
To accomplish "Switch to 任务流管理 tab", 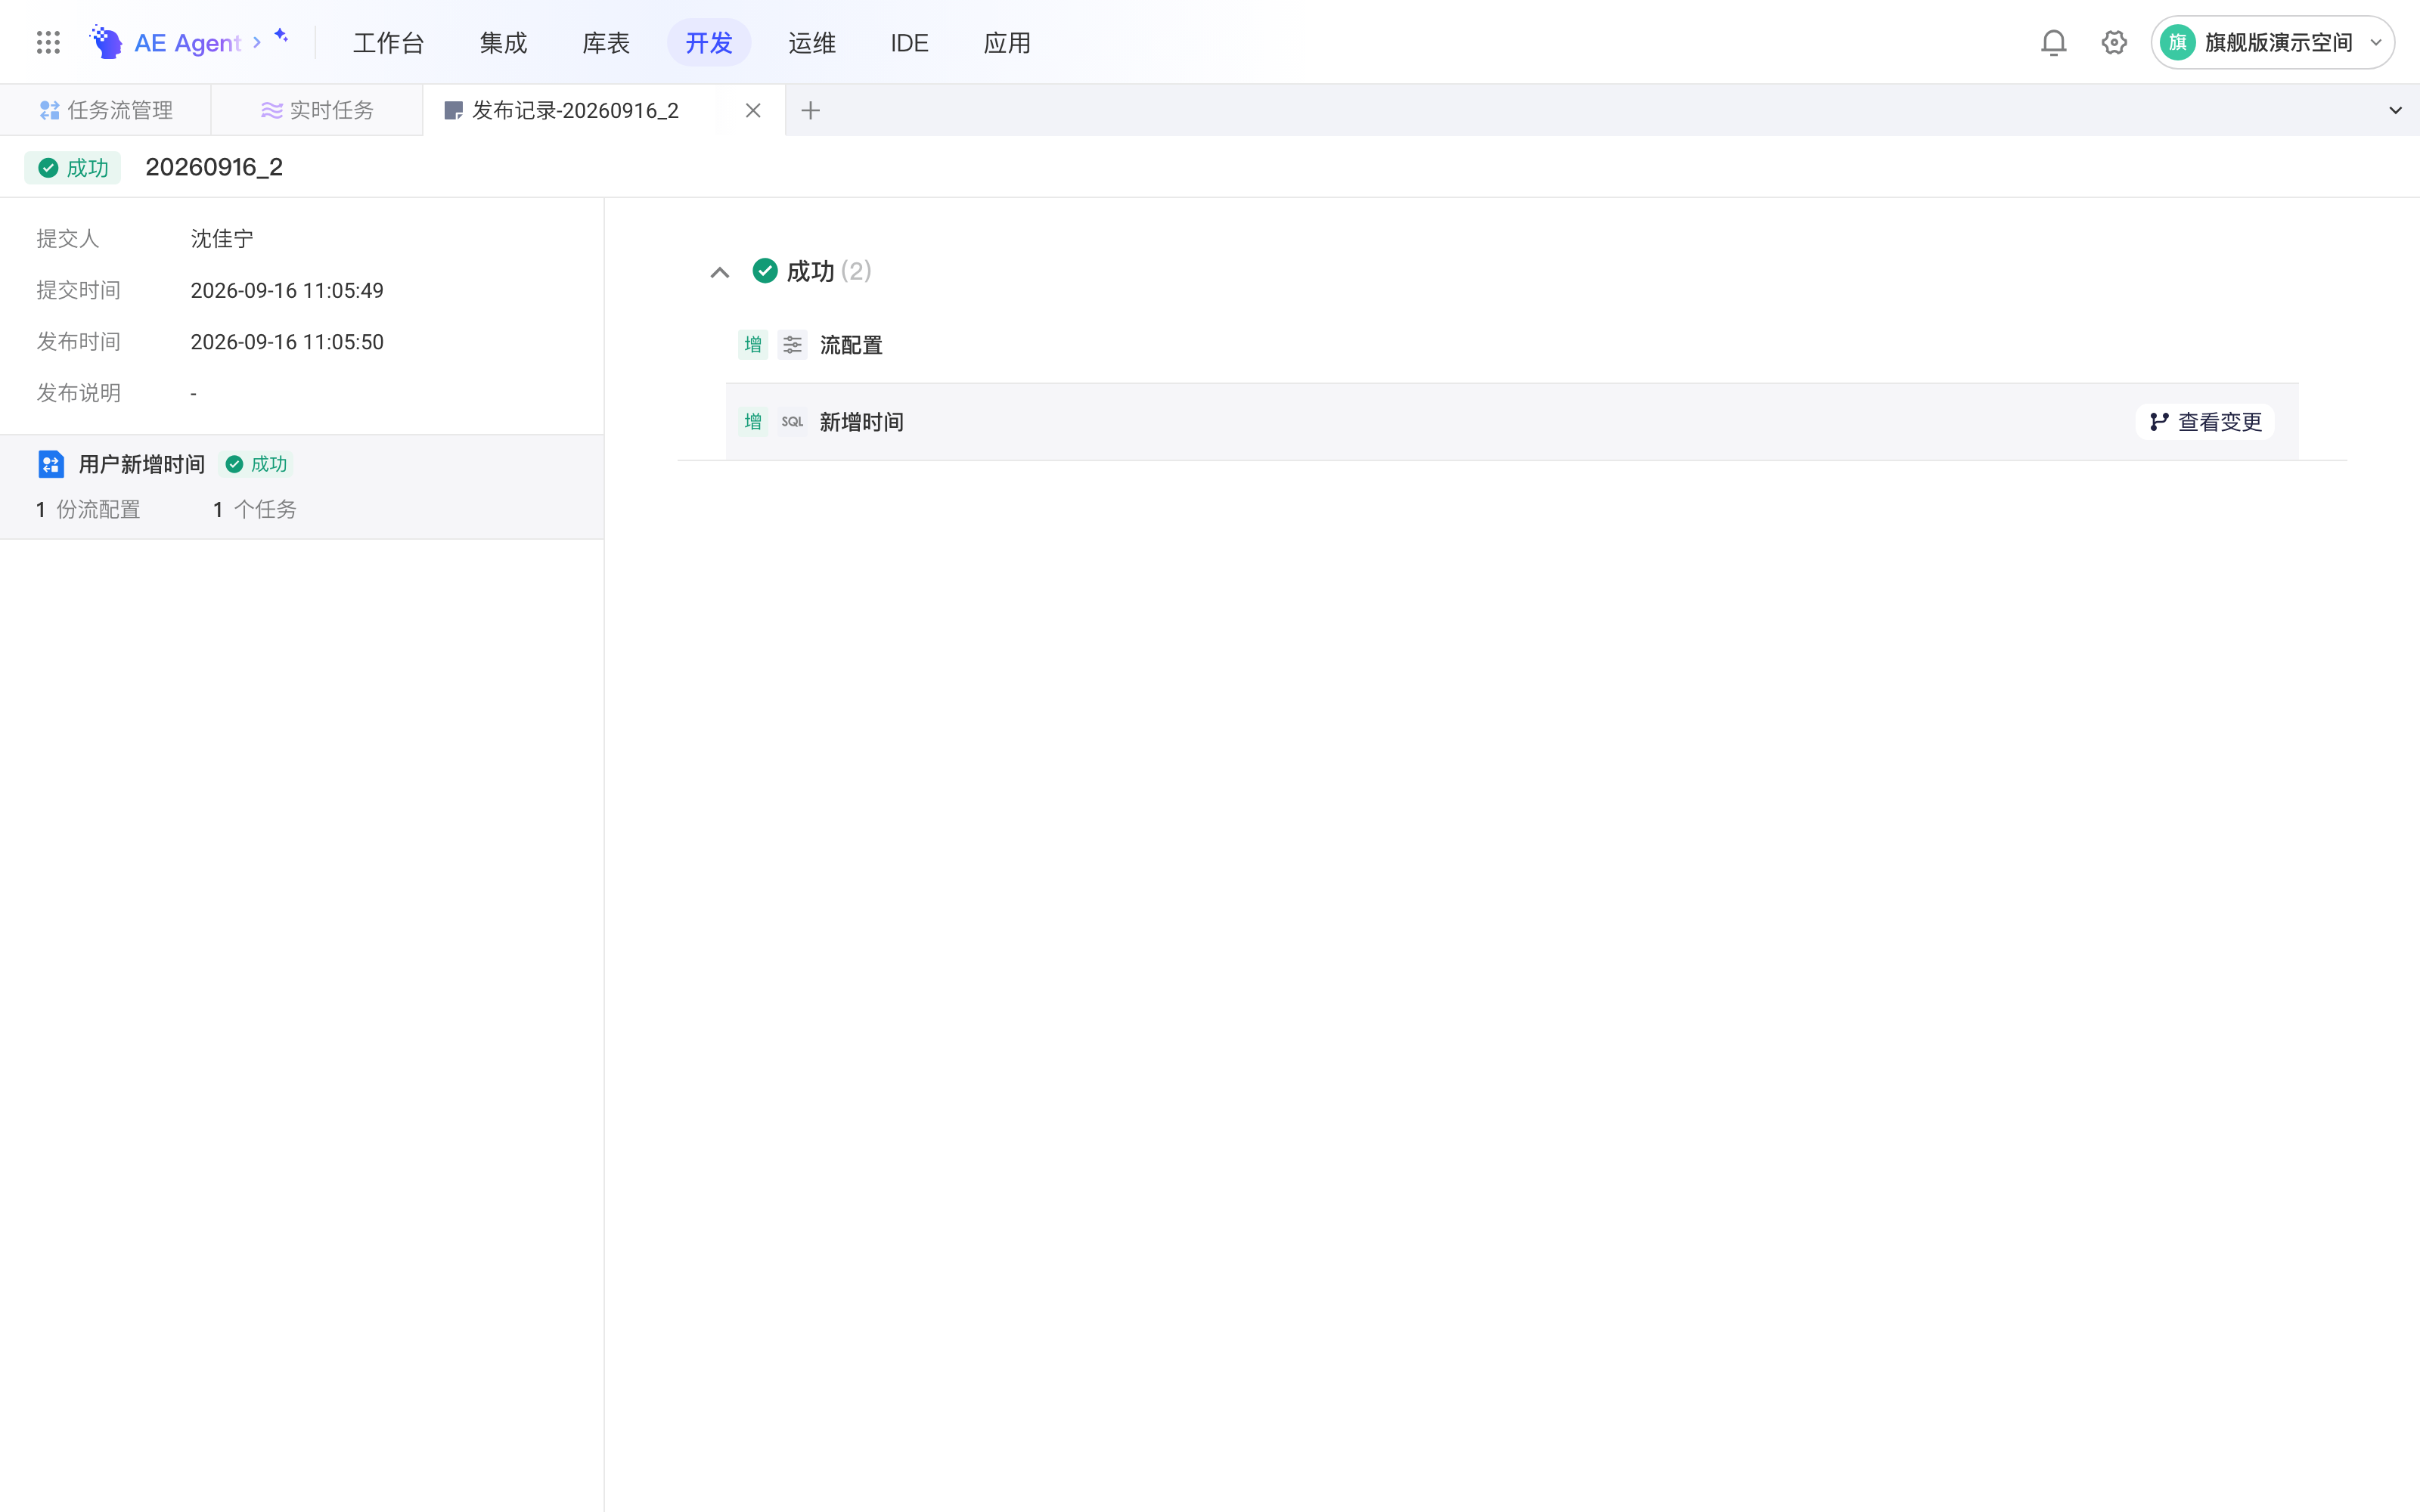I will pyautogui.click(x=106, y=110).
